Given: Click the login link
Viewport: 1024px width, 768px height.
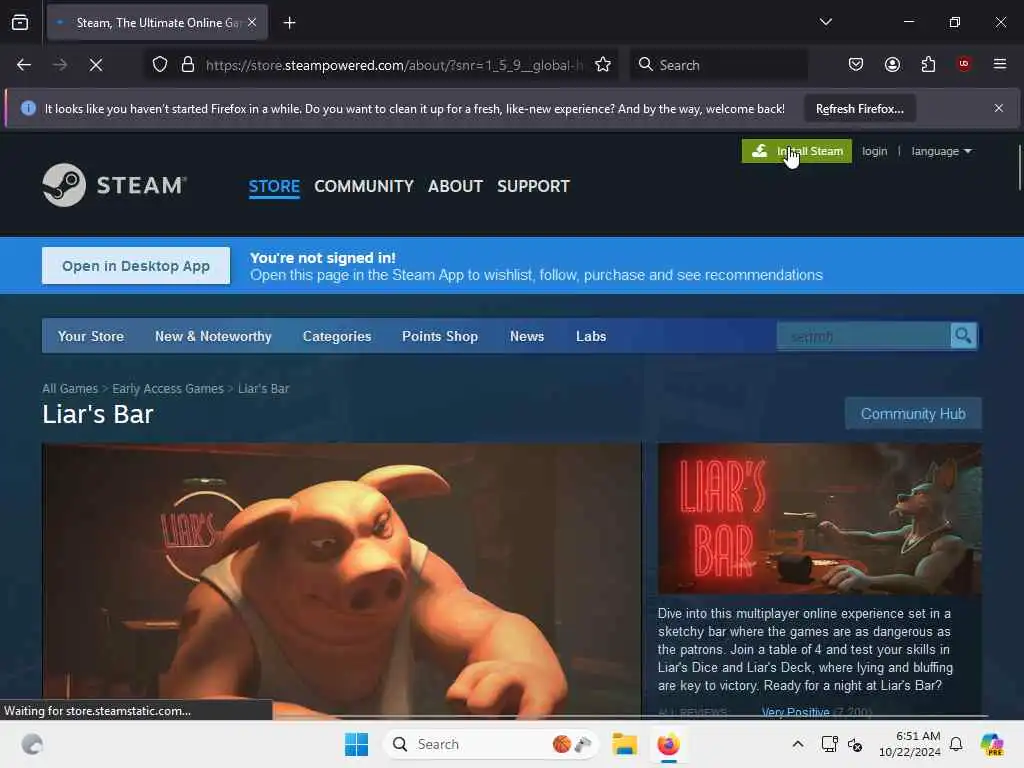Looking at the screenshot, I should (x=874, y=151).
